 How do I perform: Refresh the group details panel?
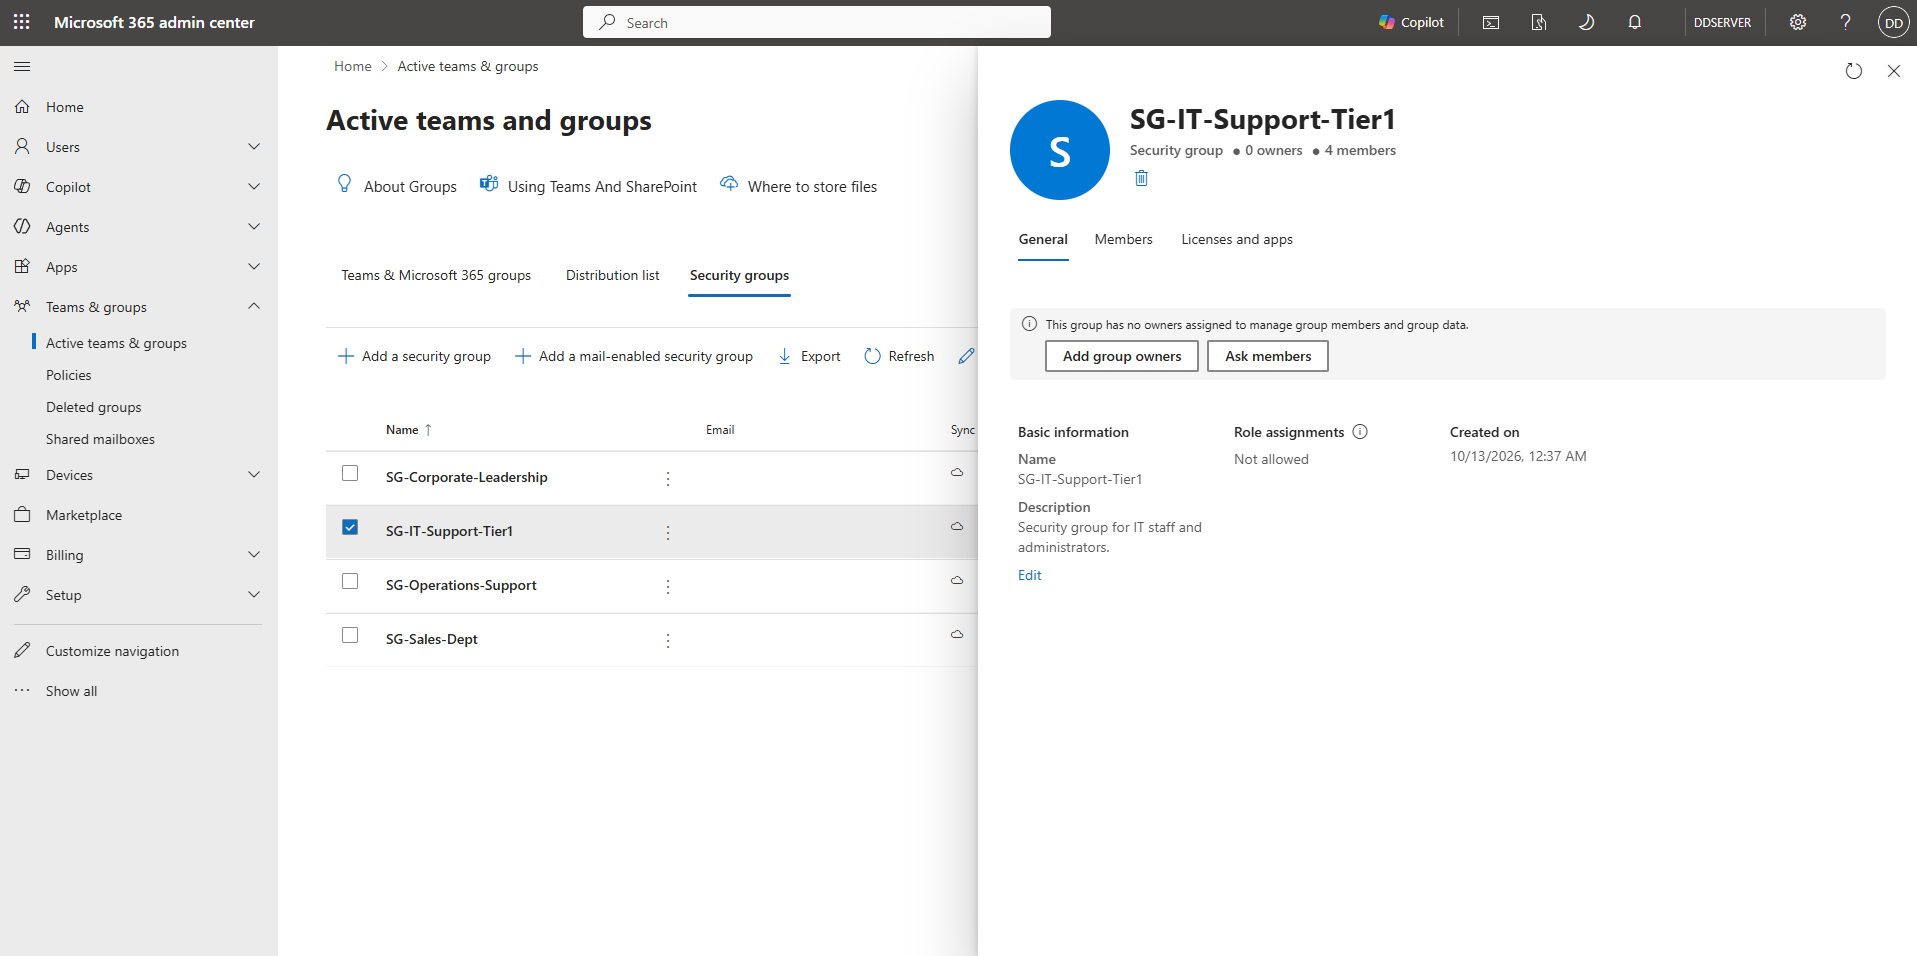click(x=1854, y=71)
